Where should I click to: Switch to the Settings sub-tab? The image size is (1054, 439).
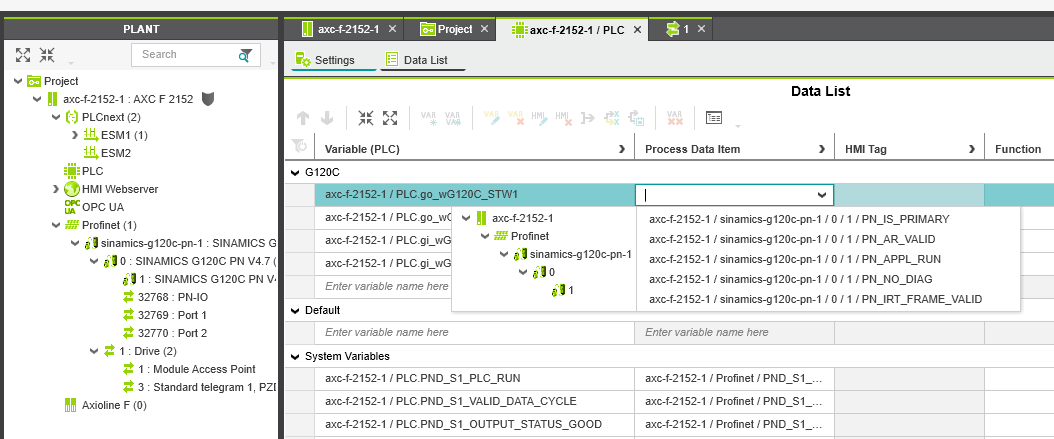pyautogui.click(x=334, y=60)
